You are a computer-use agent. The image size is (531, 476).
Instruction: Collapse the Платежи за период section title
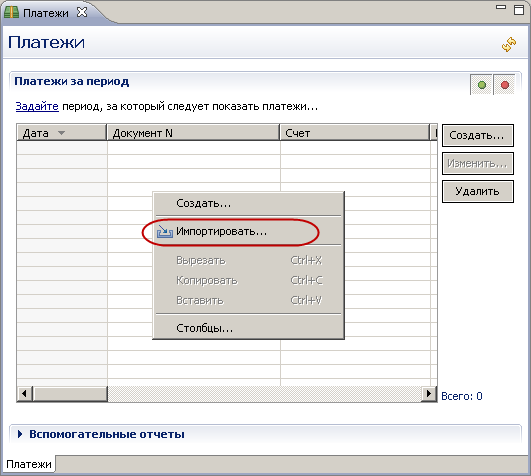coord(71,82)
